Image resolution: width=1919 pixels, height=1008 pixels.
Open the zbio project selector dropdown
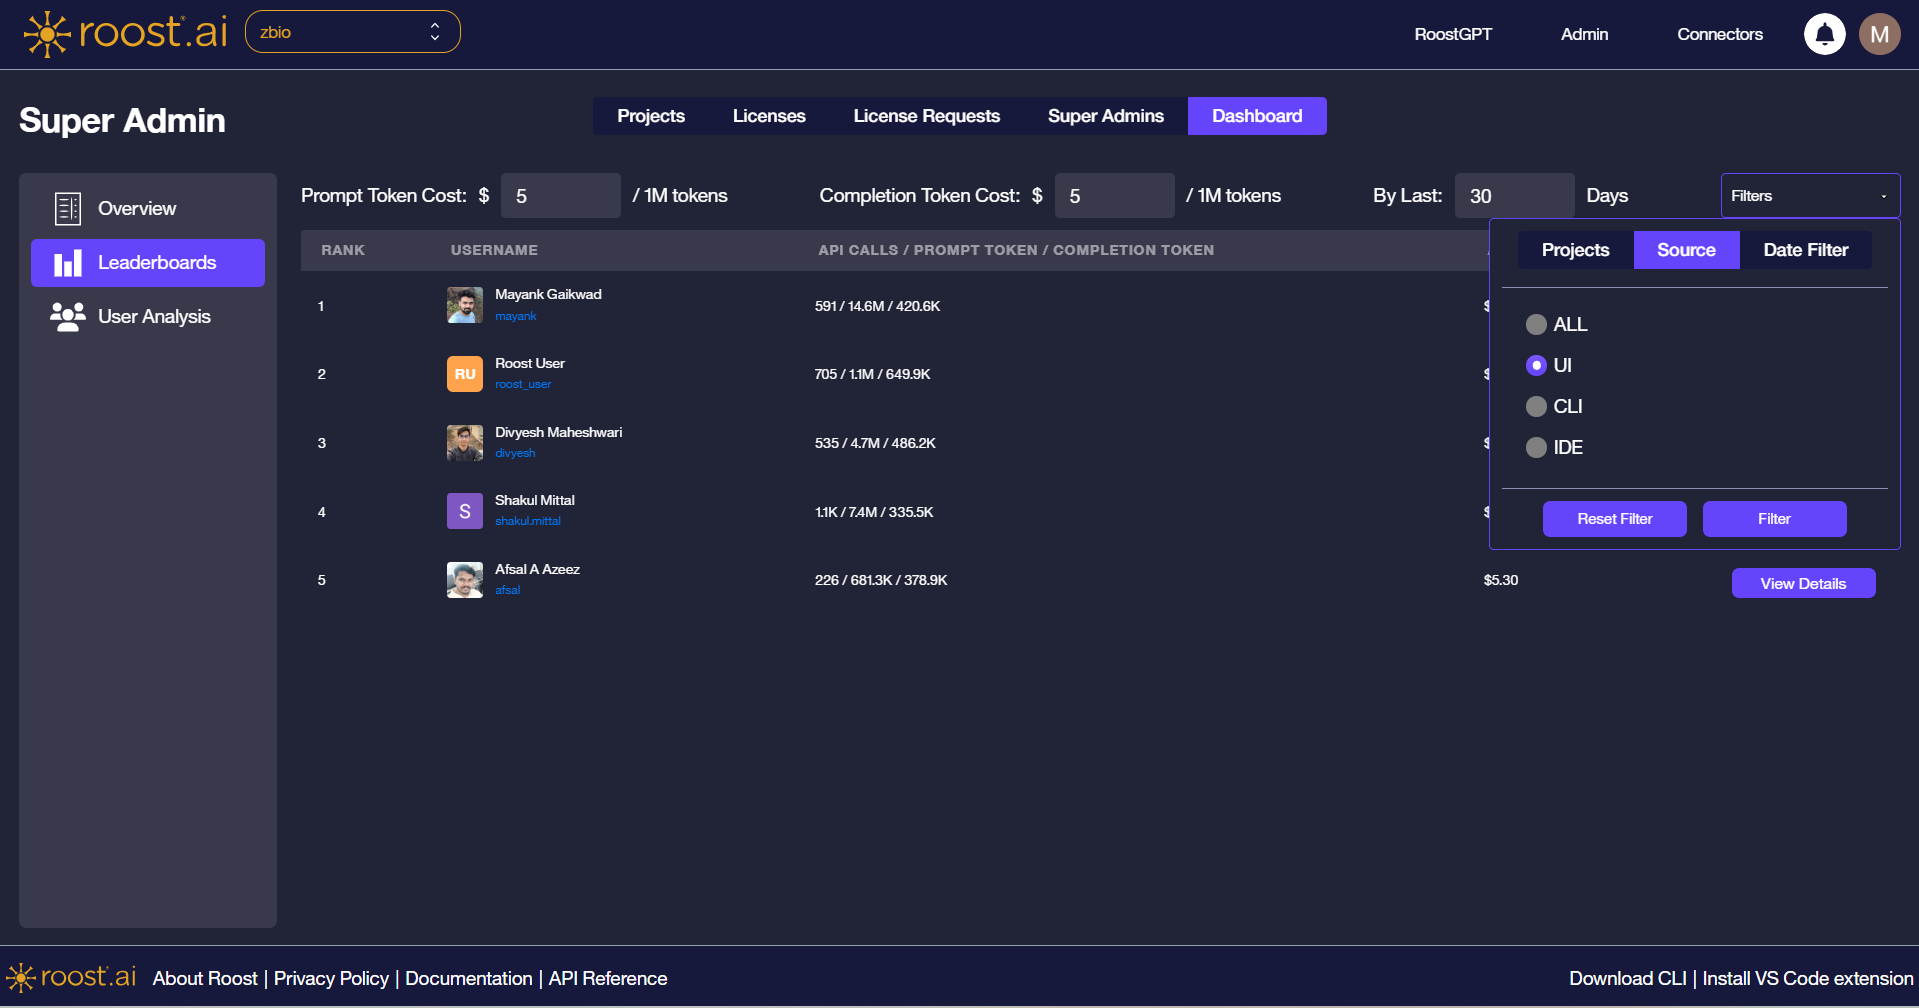(352, 31)
